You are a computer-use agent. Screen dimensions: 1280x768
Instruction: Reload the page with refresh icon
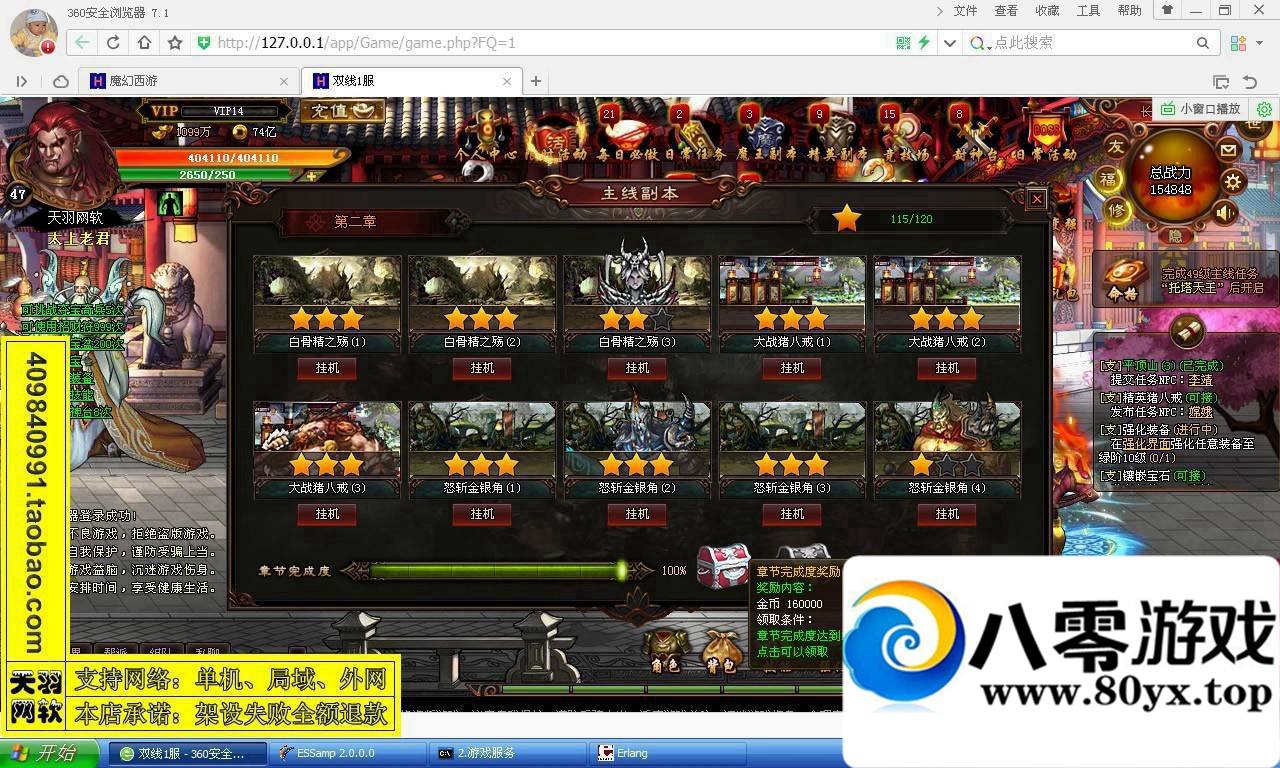(113, 43)
